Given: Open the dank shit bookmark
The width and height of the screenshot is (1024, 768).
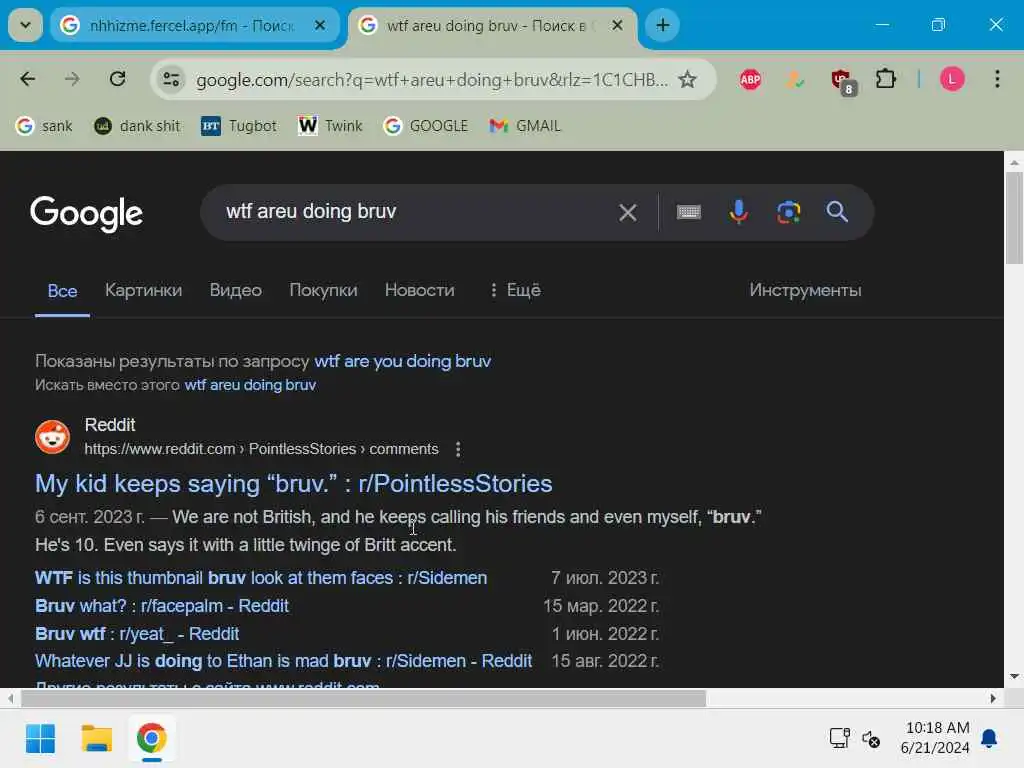Looking at the screenshot, I should [137, 125].
